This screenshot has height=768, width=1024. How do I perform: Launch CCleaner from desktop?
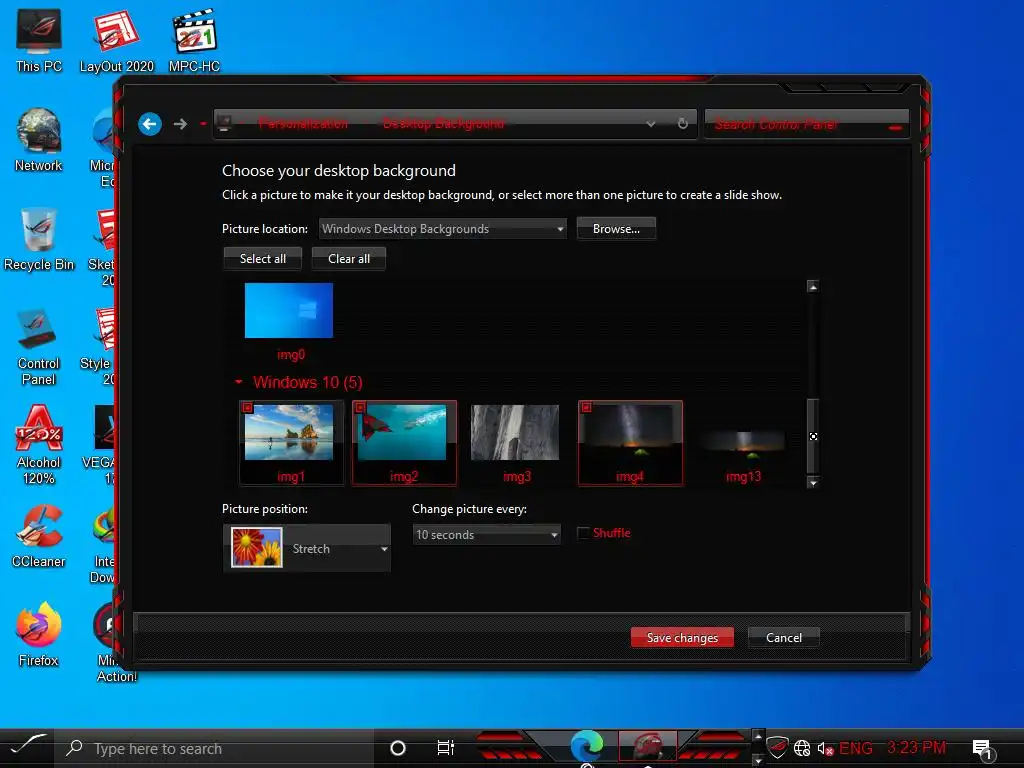[39, 537]
